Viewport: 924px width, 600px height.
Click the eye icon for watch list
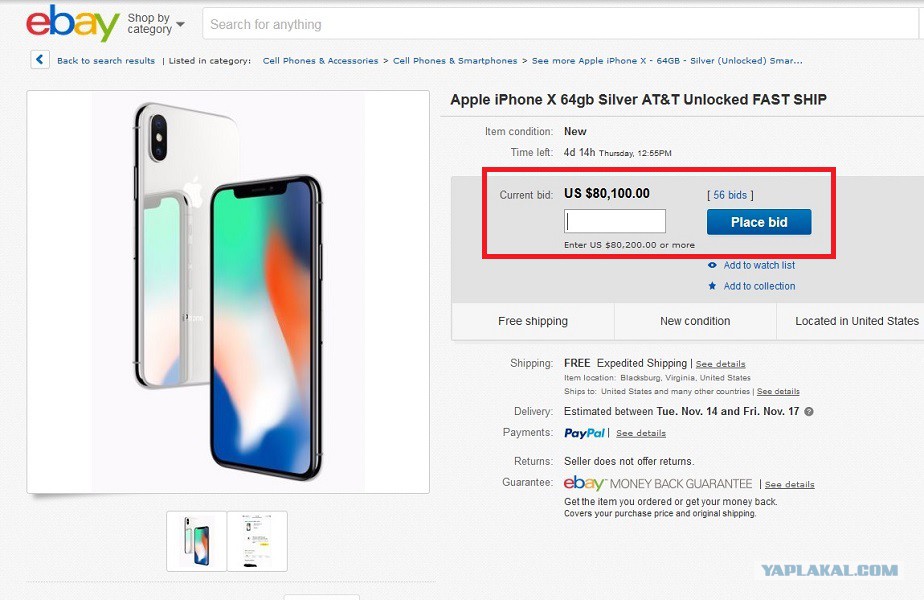[x=712, y=265]
